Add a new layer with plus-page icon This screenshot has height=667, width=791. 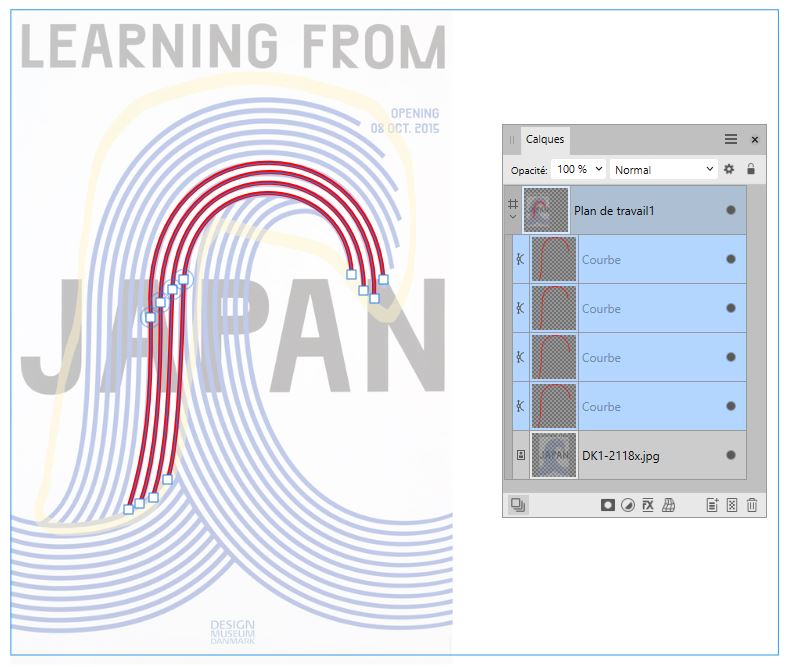[x=712, y=505]
